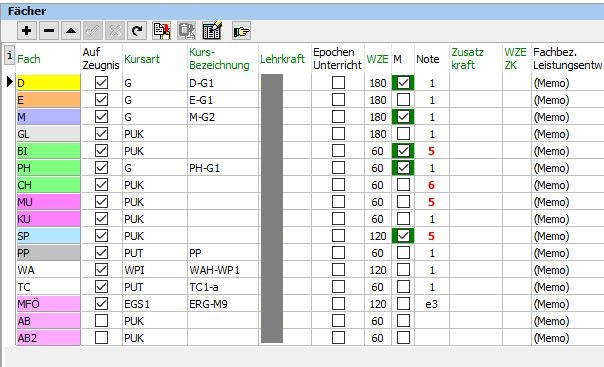Toggle M checkbox in row CH
This screenshot has width=604, height=367.
[403, 184]
